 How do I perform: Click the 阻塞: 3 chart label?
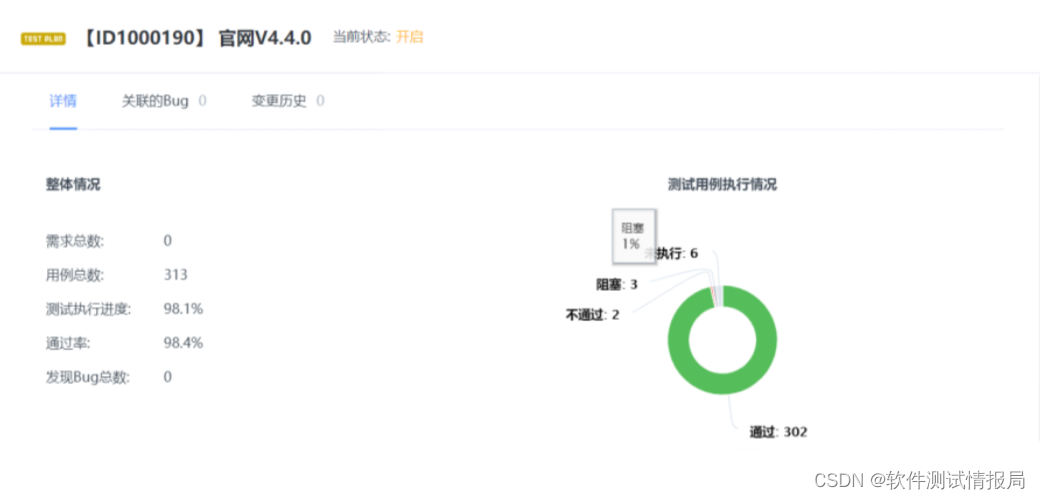point(616,285)
